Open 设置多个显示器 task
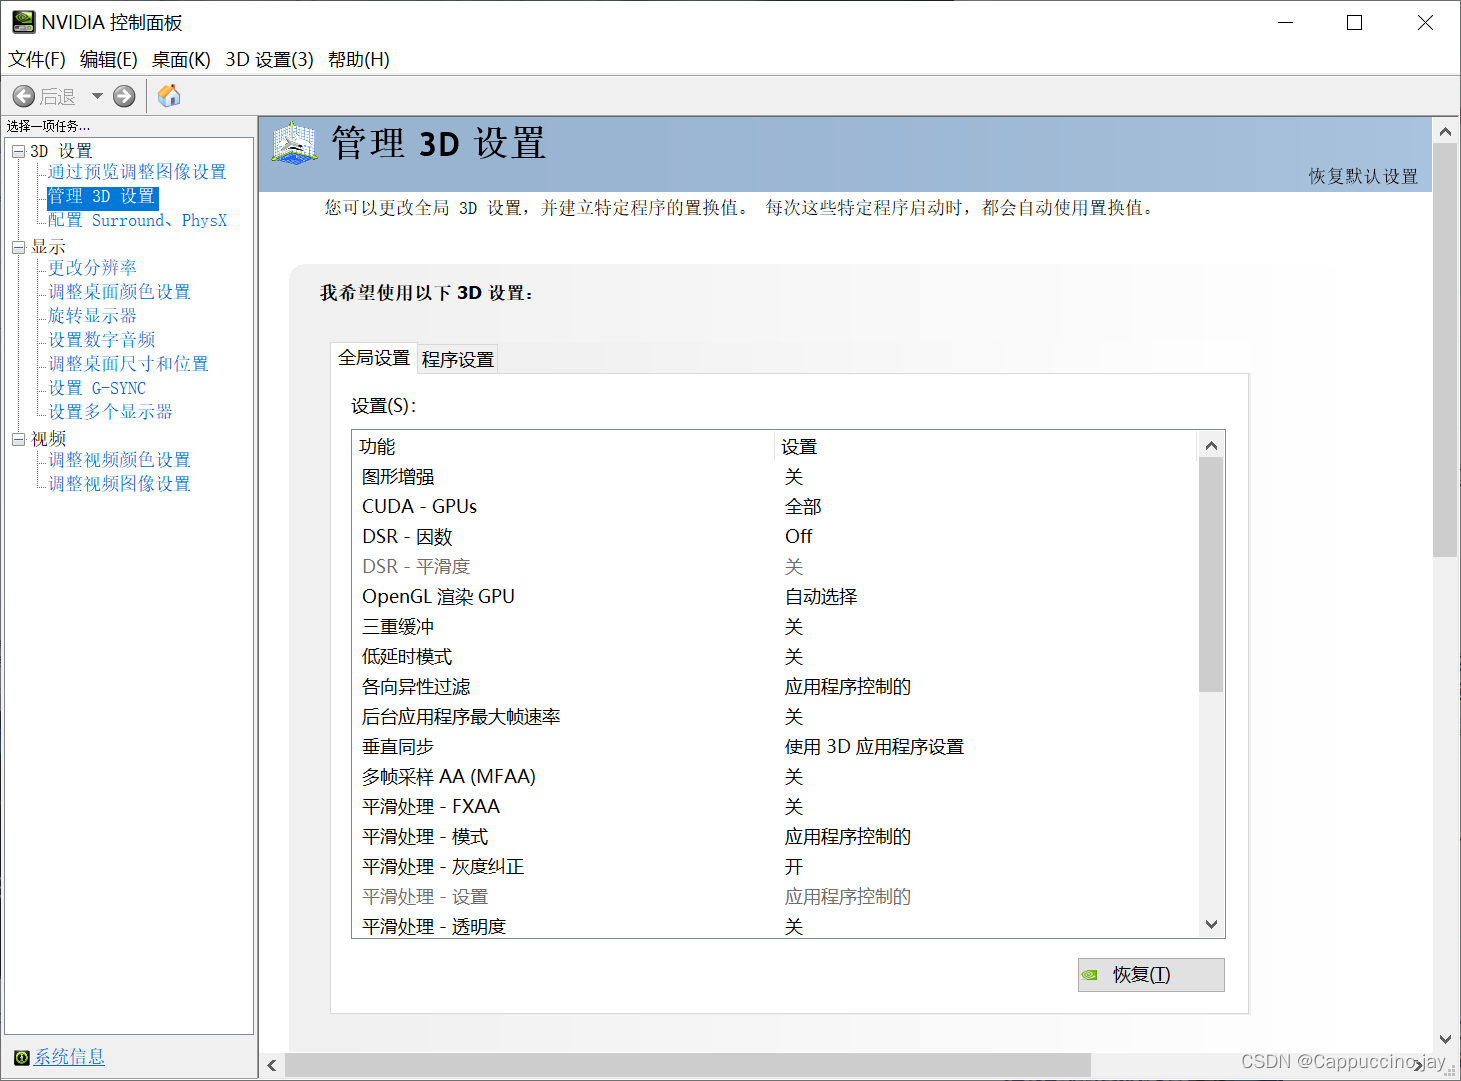The height and width of the screenshot is (1081, 1461). 111,412
